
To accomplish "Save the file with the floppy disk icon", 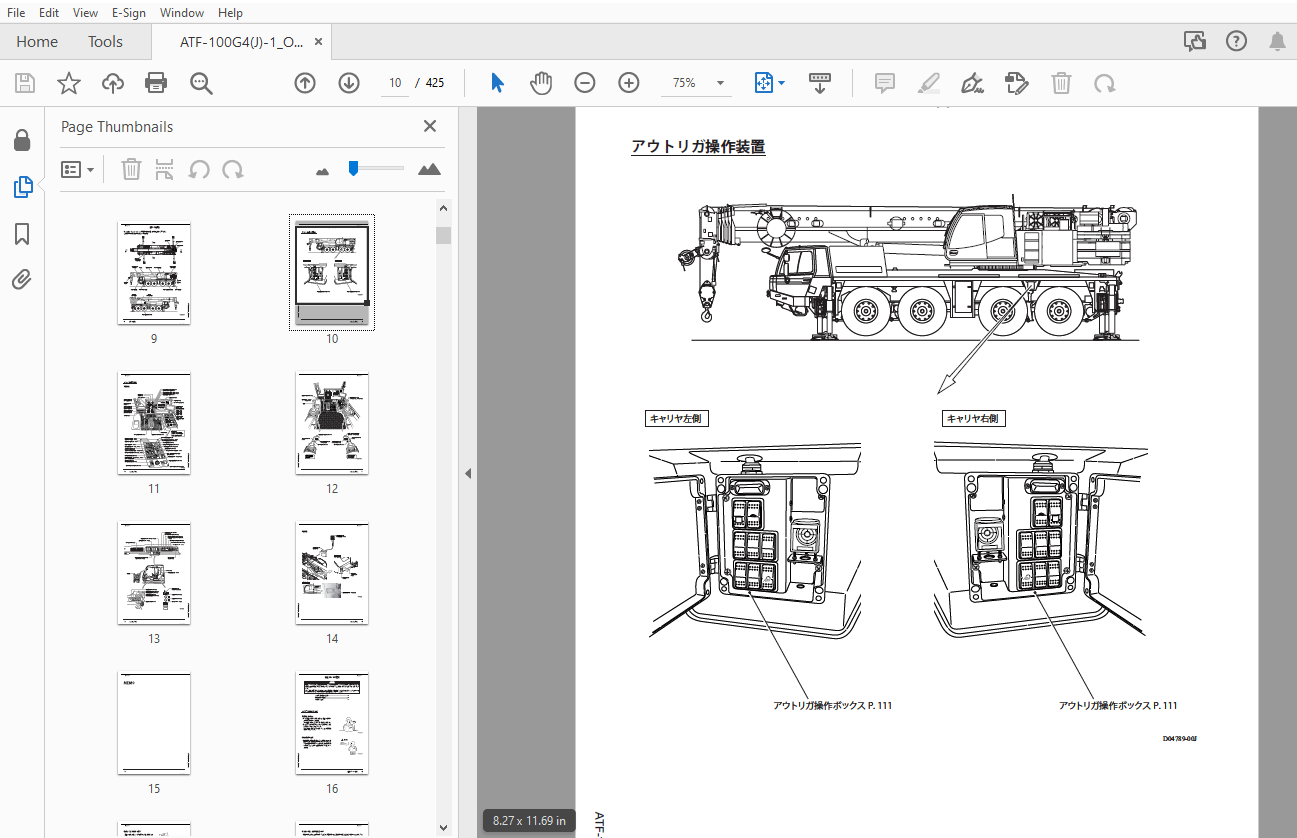I will click(25, 83).
